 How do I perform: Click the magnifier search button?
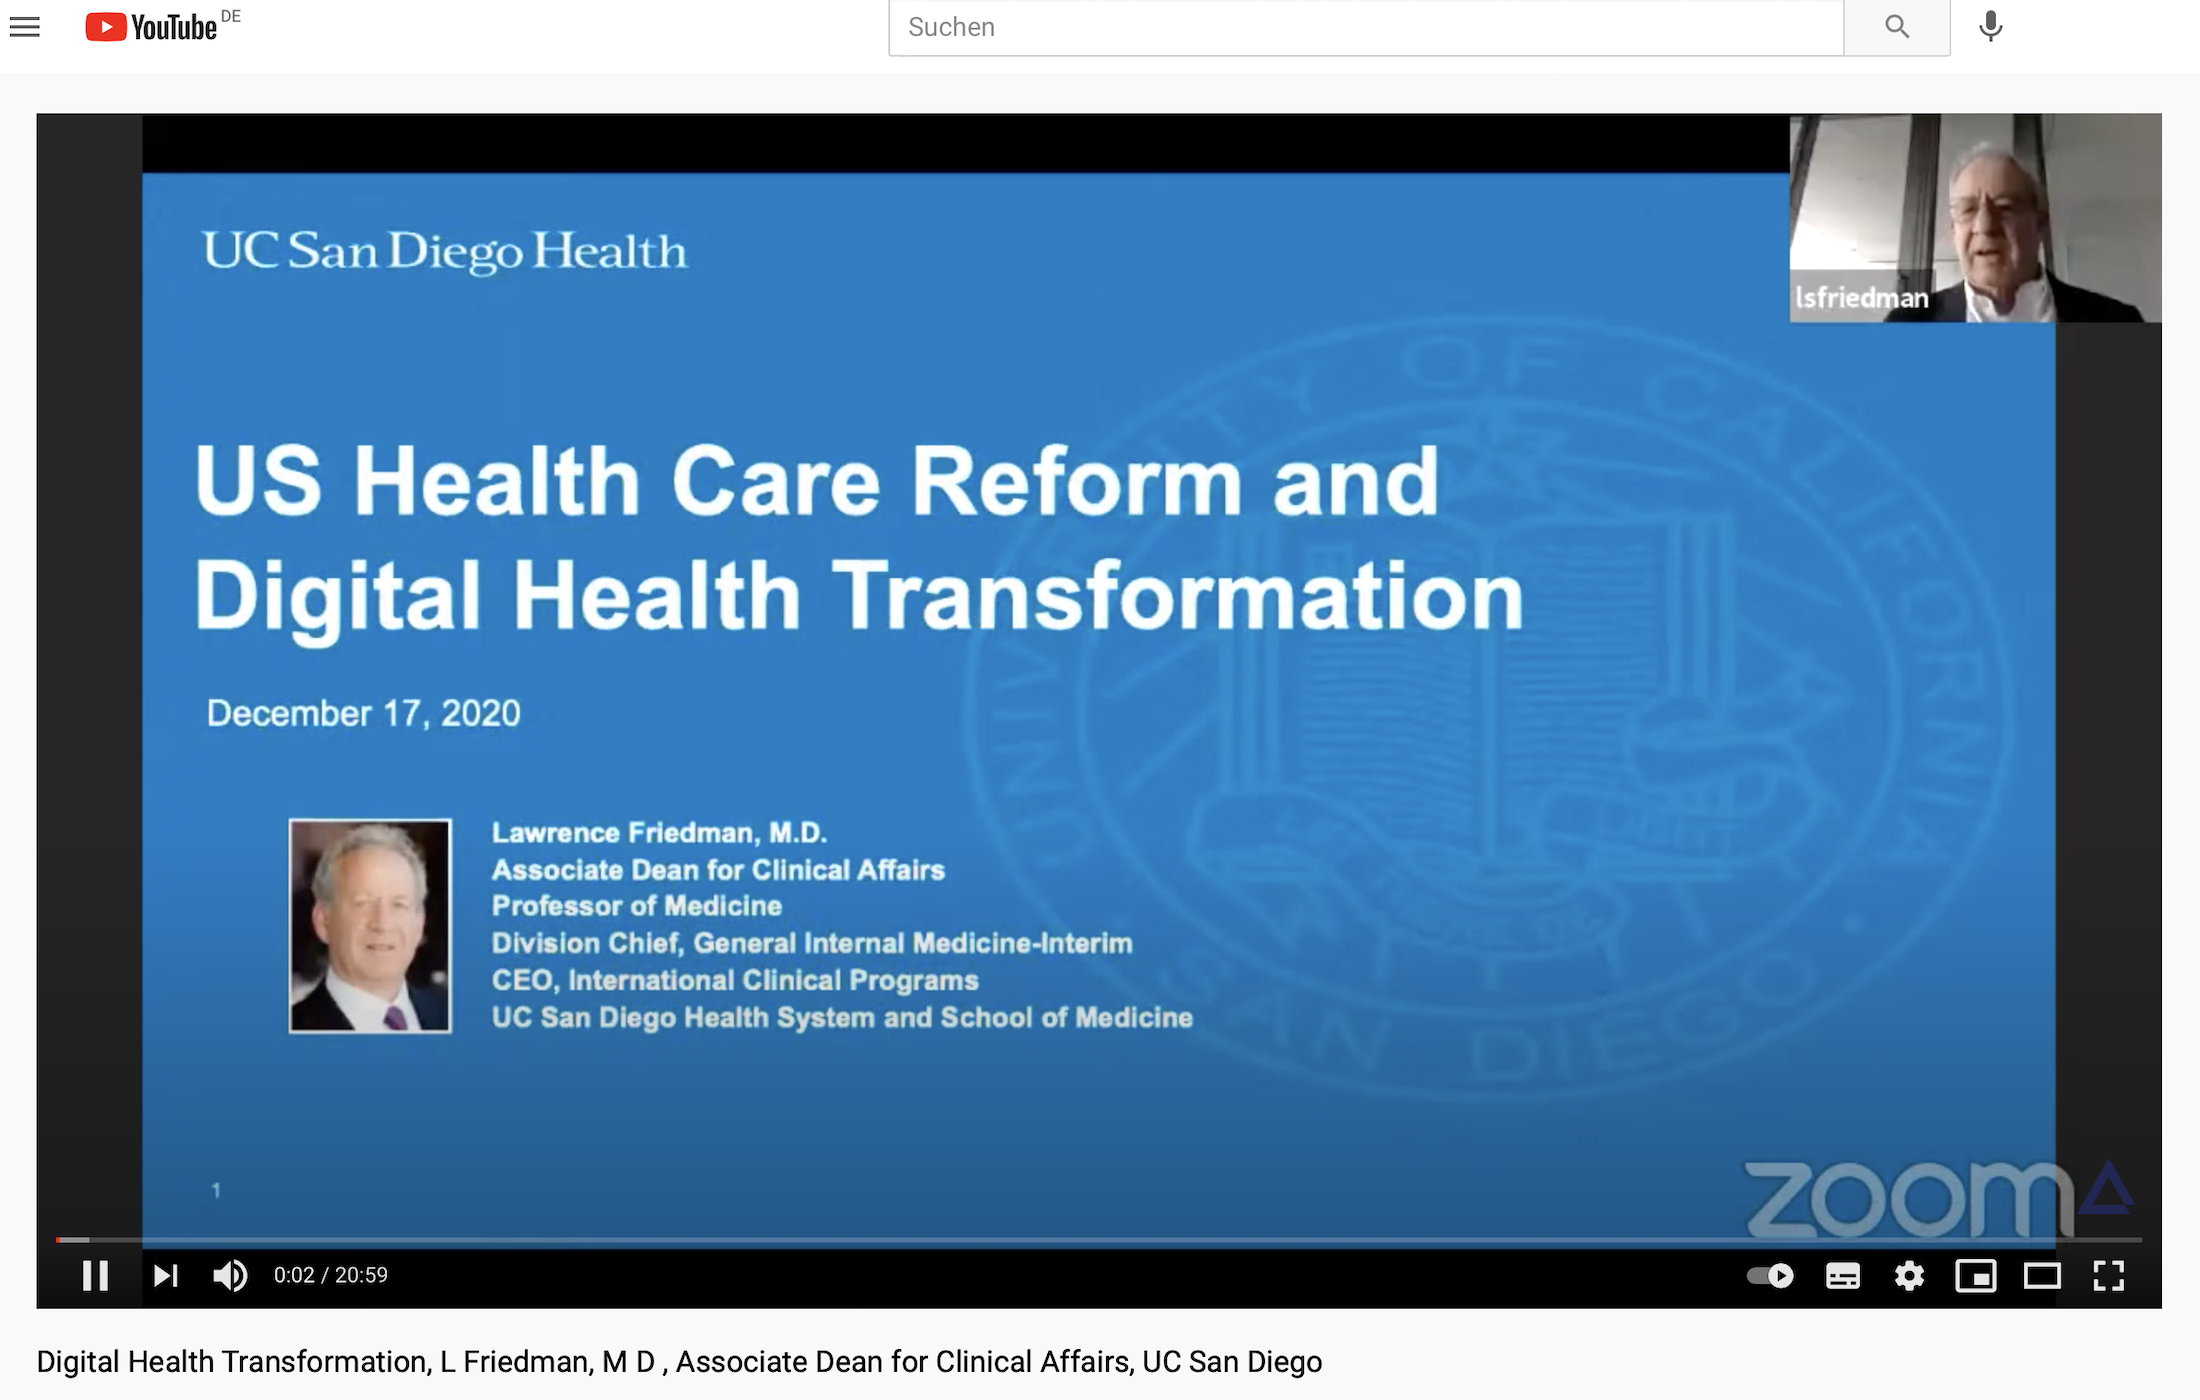[x=1897, y=27]
